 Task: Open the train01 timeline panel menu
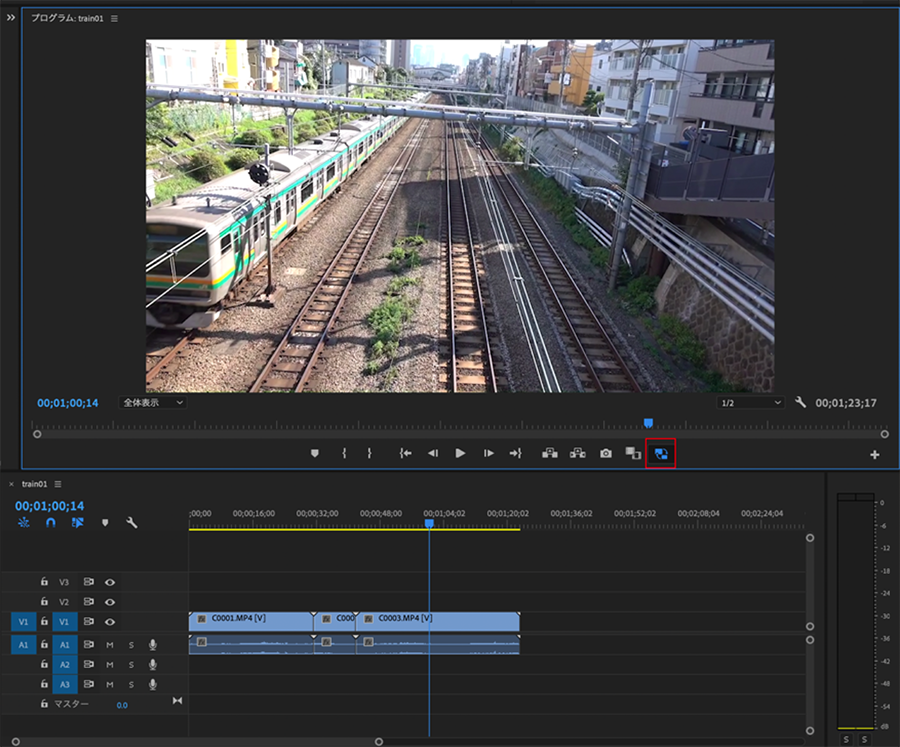point(58,484)
